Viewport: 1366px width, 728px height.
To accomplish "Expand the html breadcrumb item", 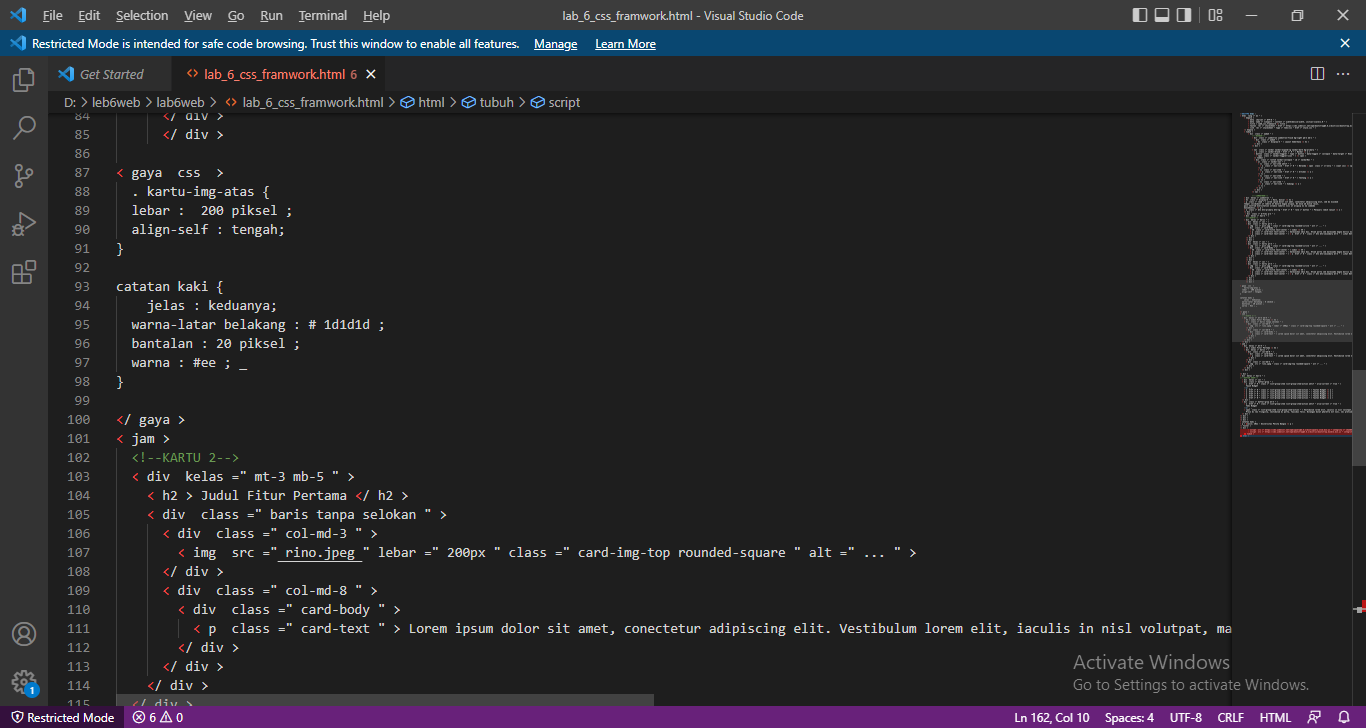I will [430, 101].
